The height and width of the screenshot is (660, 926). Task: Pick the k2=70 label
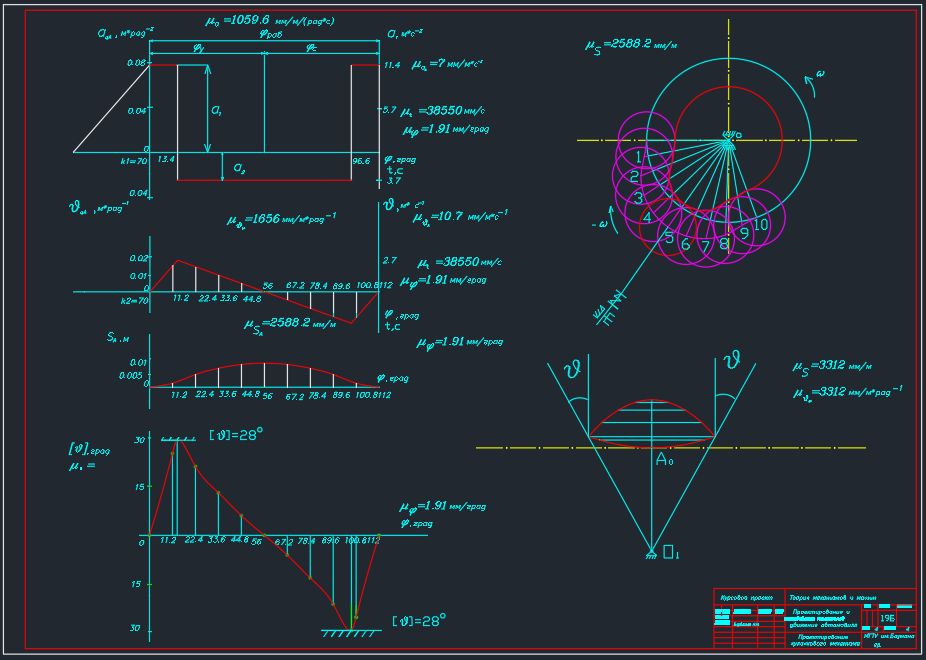pyautogui.click(x=134, y=301)
